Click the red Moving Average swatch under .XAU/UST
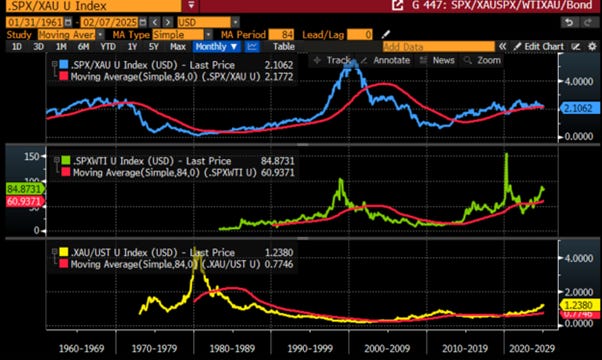Screen dimensions: 602x360 coord(64,264)
